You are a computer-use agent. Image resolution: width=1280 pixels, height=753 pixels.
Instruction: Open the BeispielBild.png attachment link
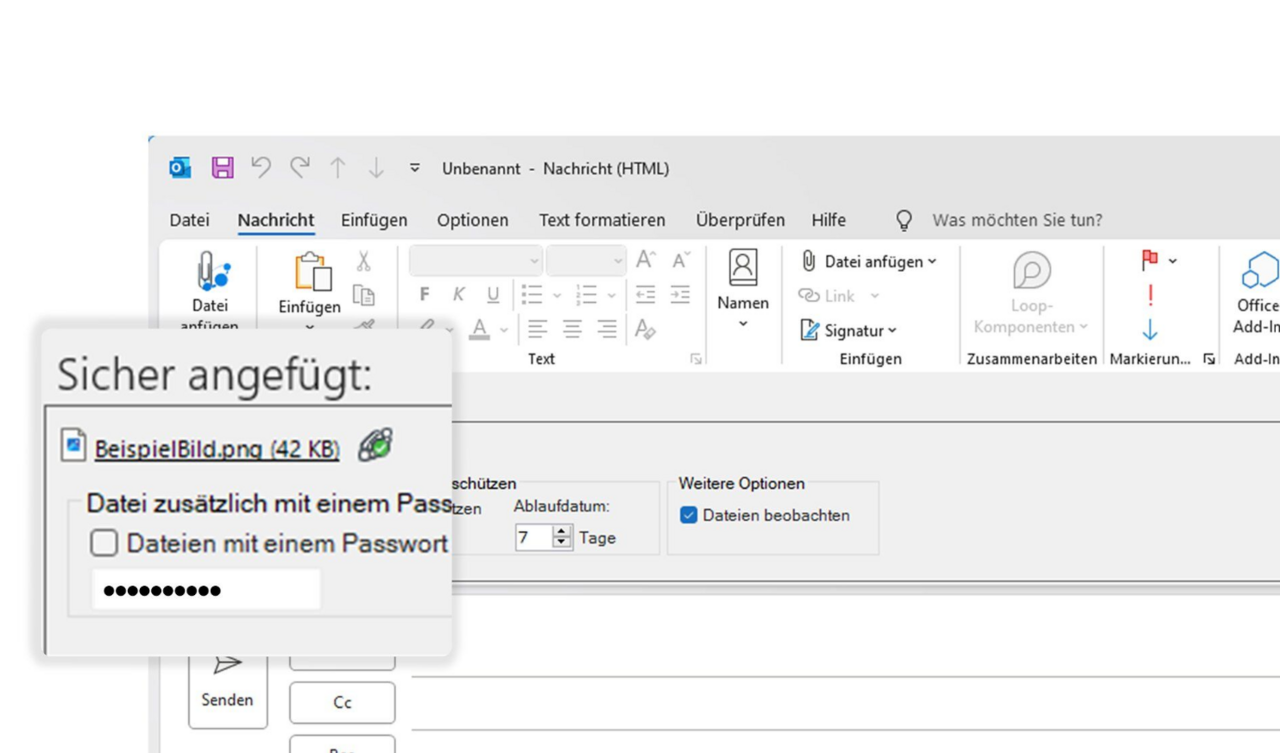217,449
